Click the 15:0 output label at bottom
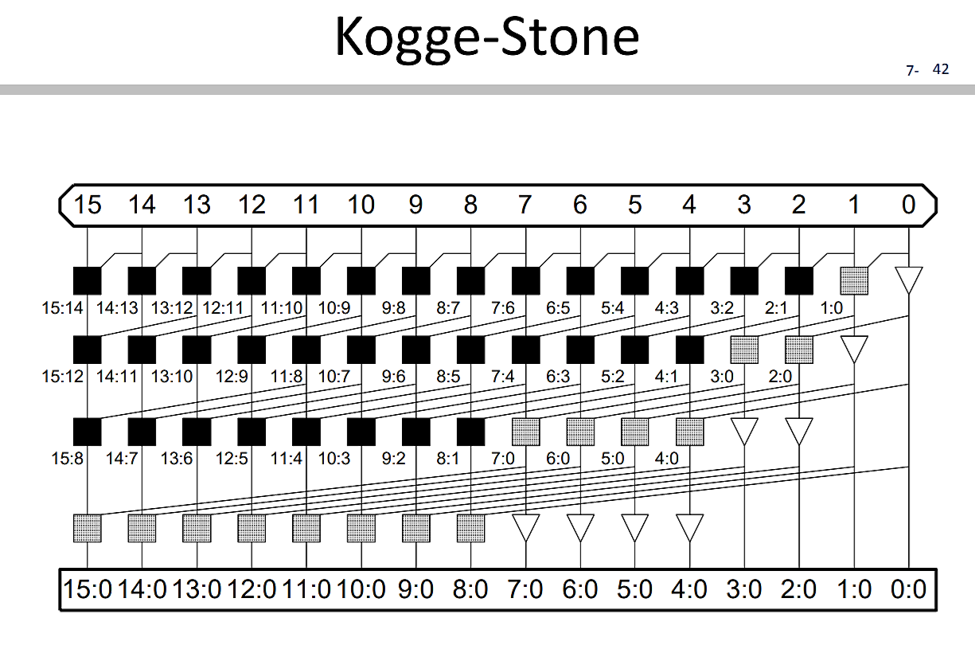 click(x=88, y=589)
